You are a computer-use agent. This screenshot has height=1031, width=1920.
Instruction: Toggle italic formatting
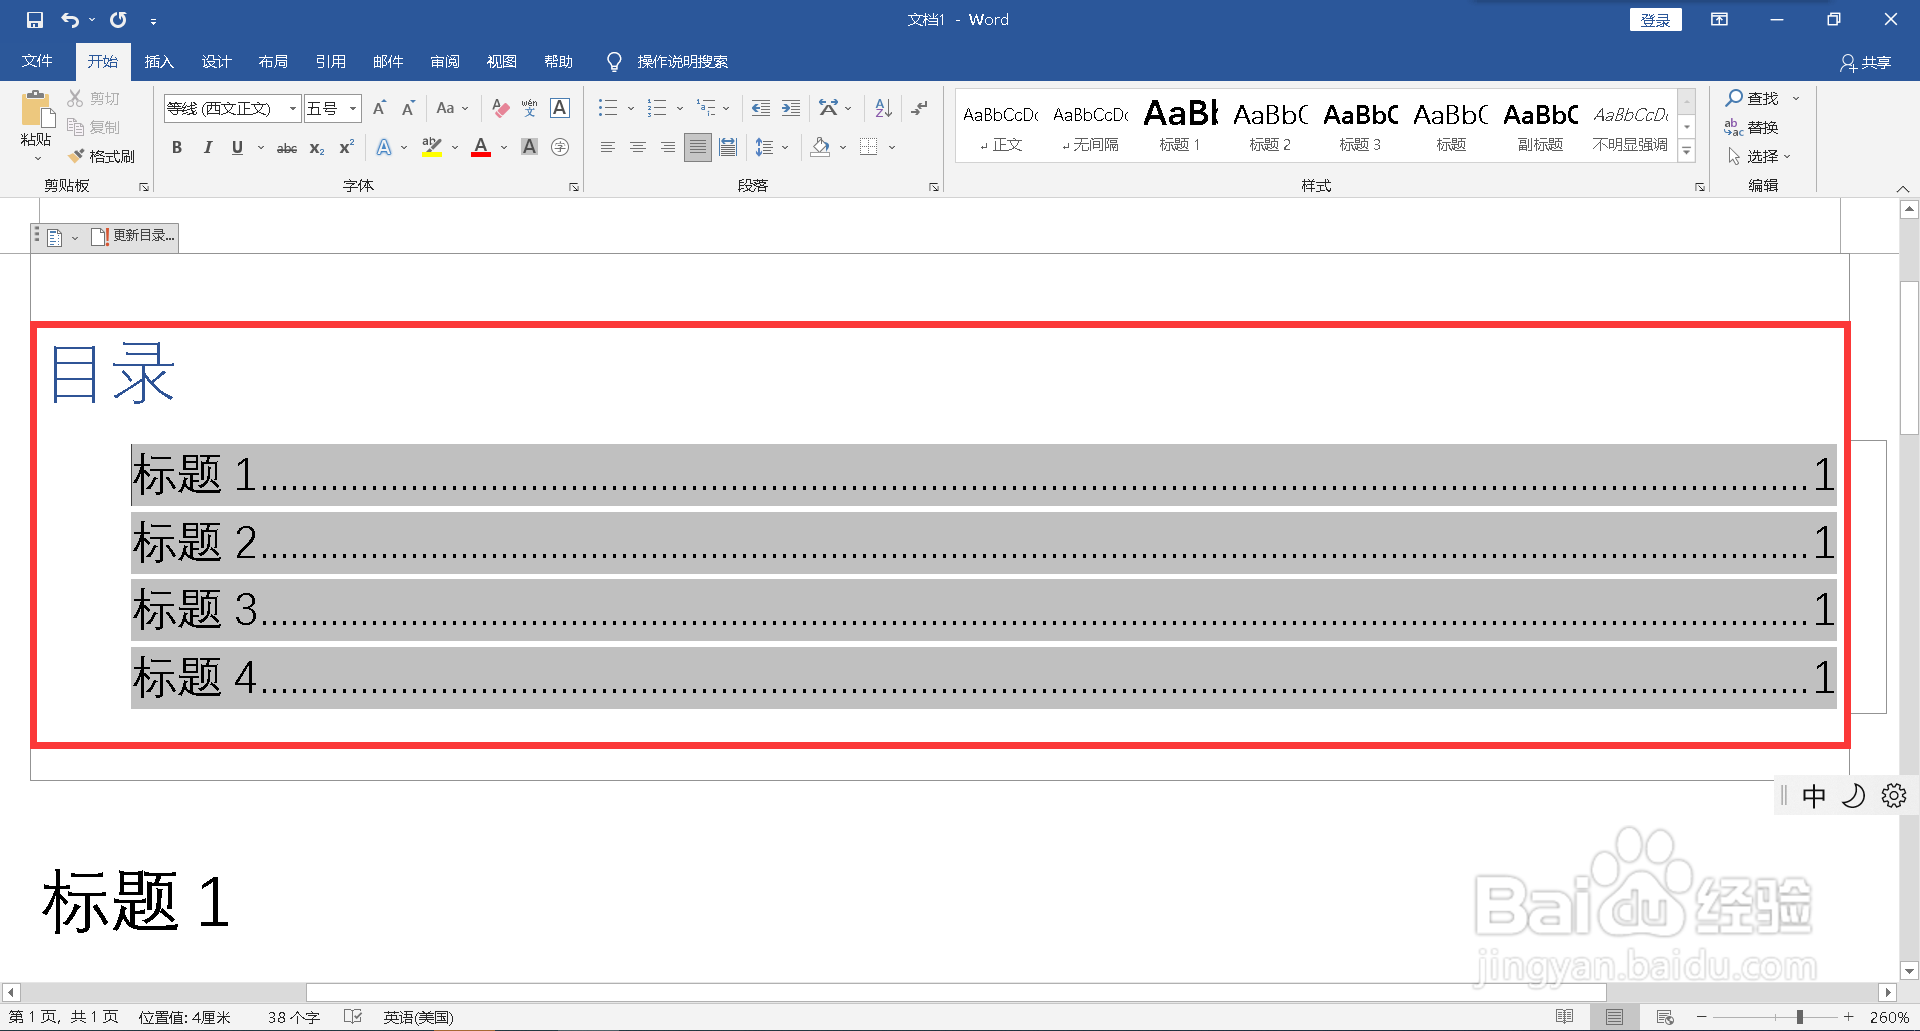[207, 148]
